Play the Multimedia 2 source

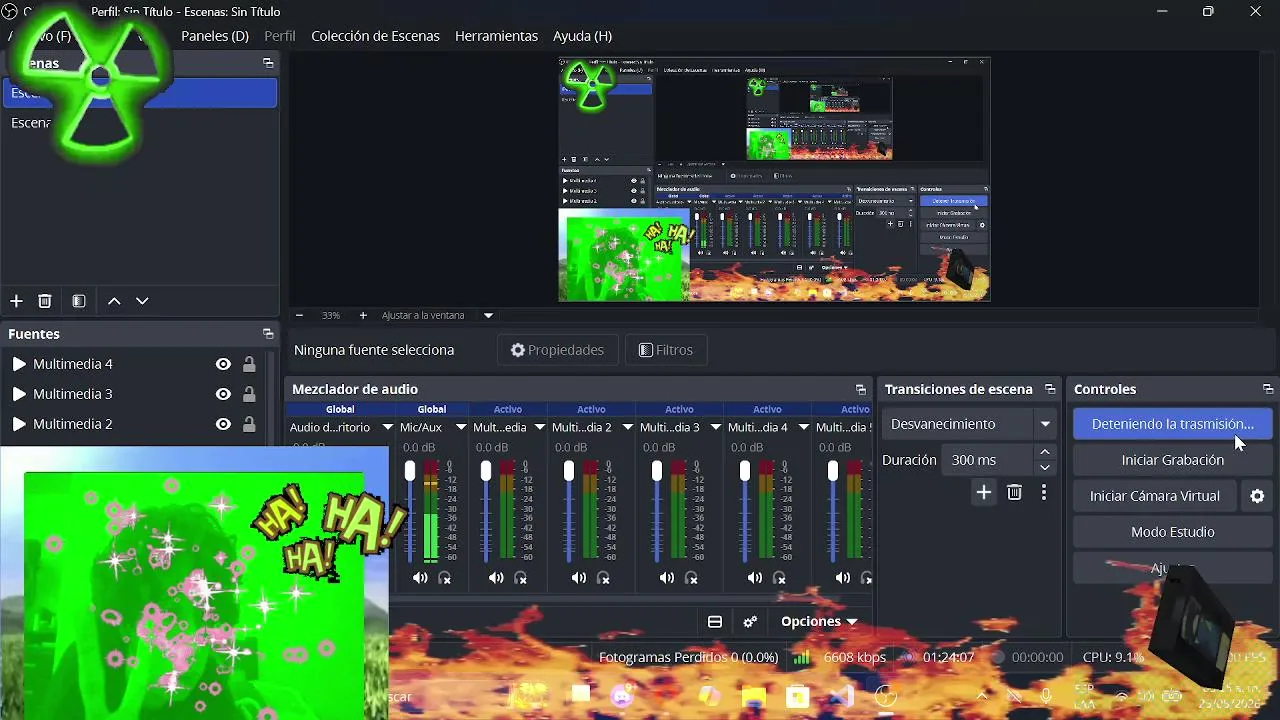tap(18, 424)
